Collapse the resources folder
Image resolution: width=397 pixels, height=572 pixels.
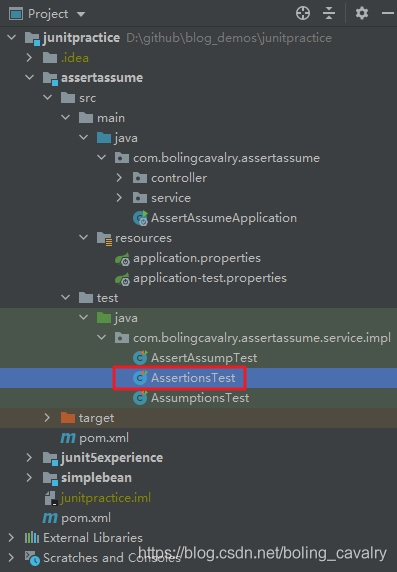(84, 237)
